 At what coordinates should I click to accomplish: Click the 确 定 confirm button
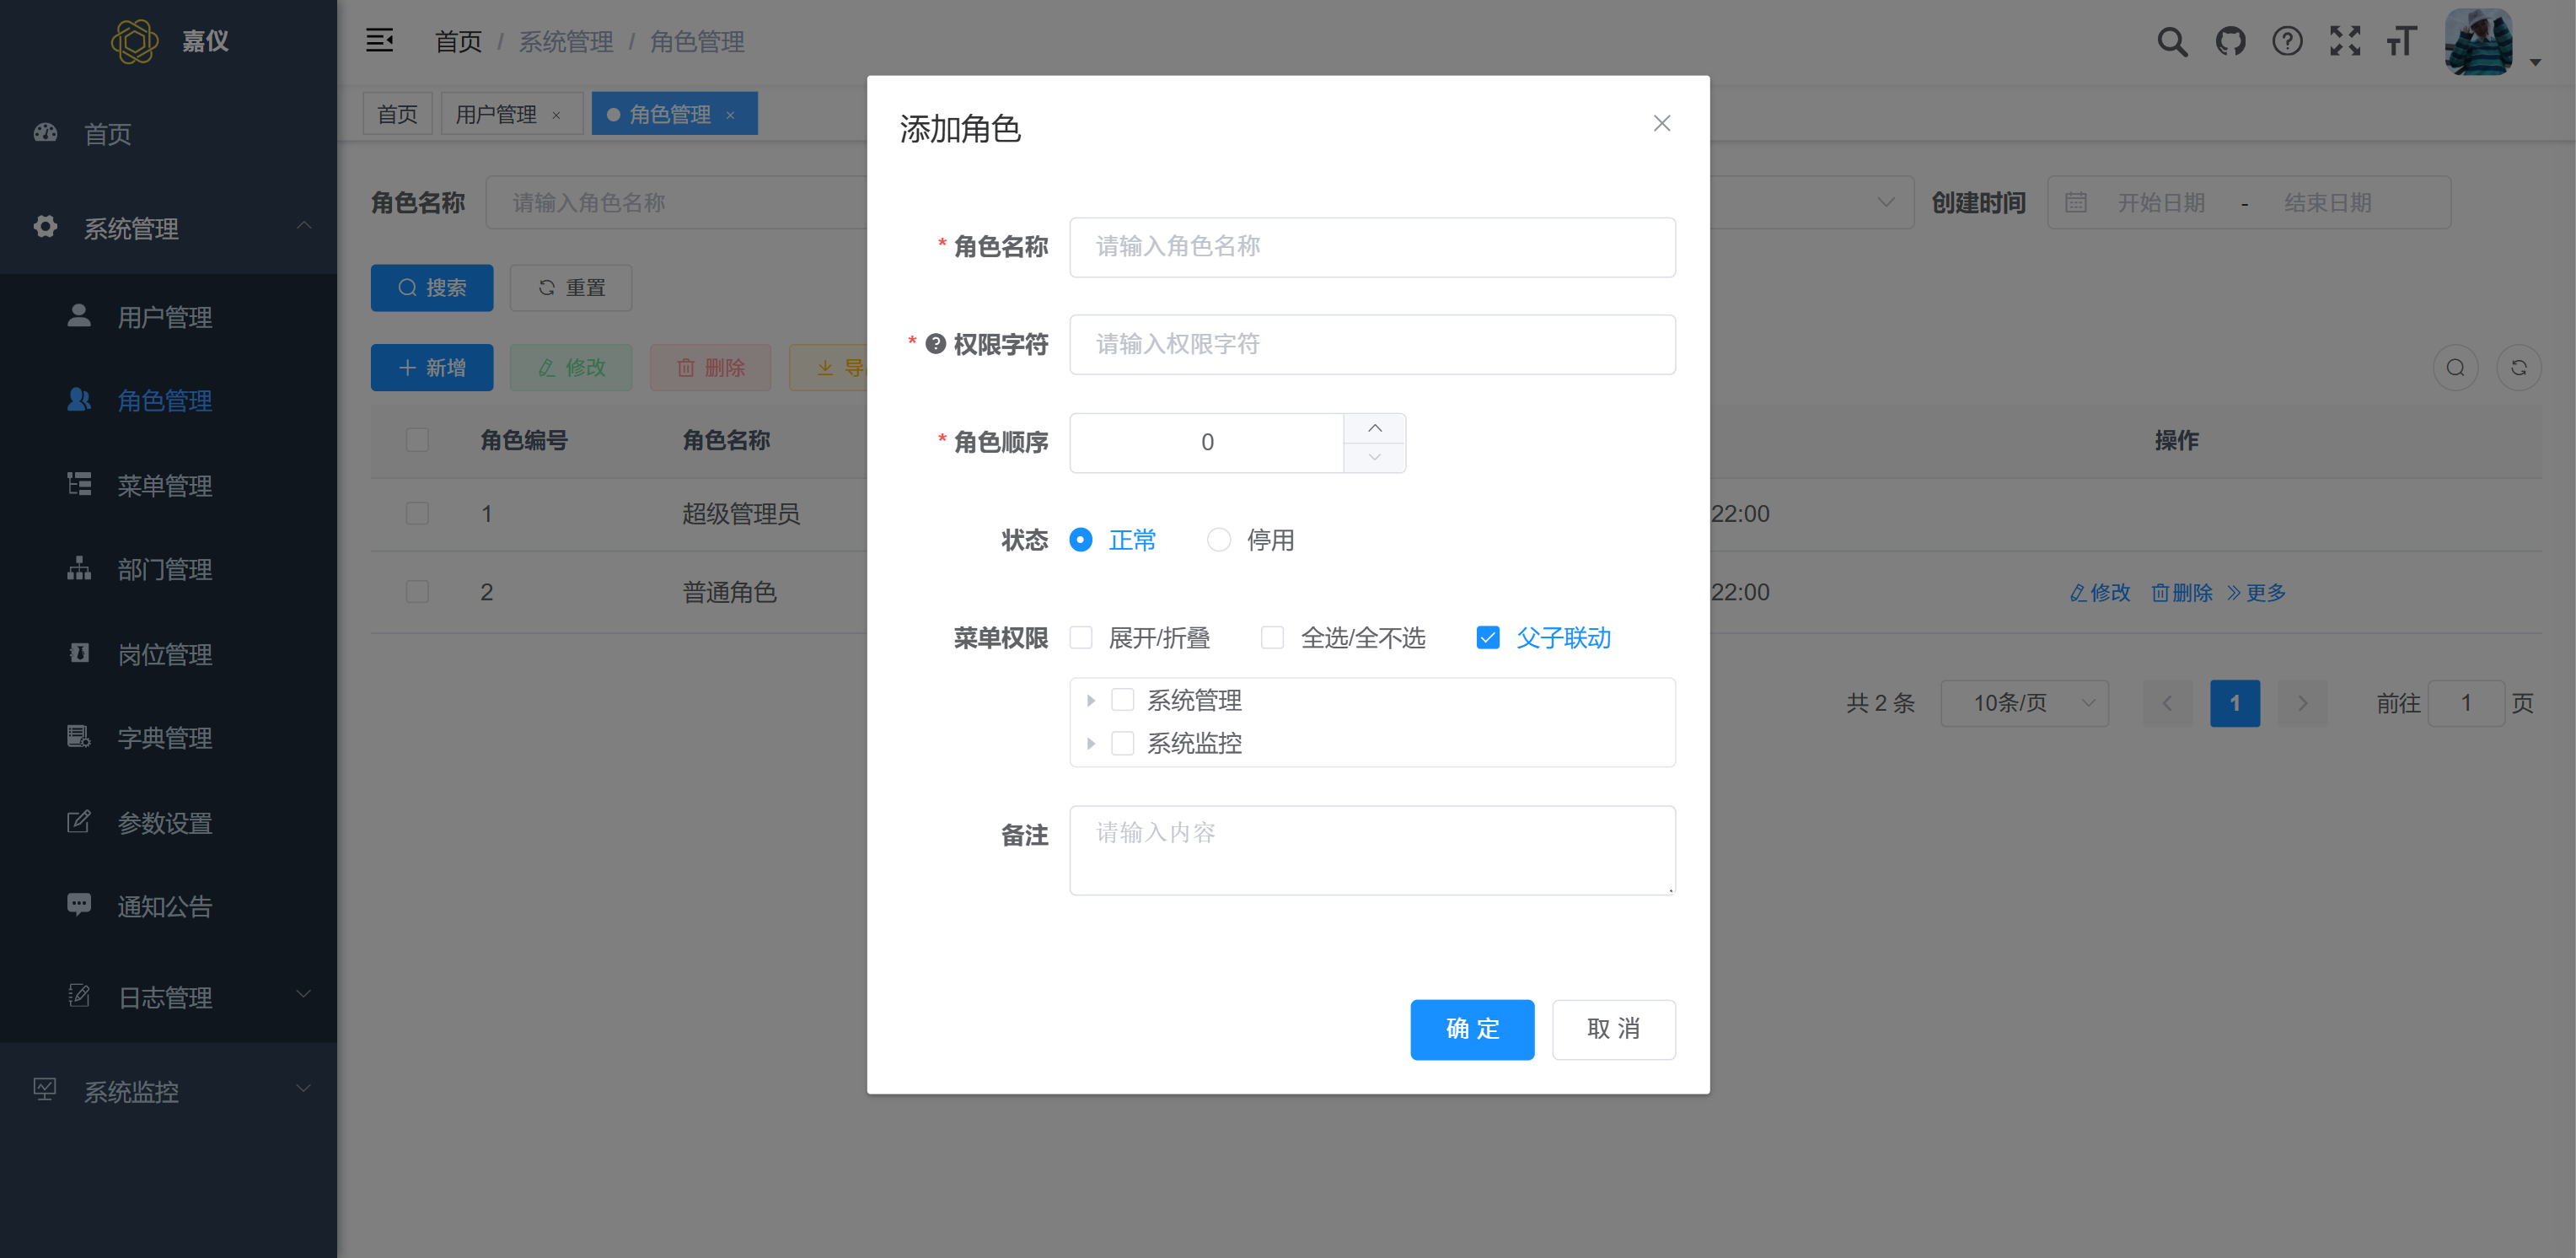pos(1471,1029)
